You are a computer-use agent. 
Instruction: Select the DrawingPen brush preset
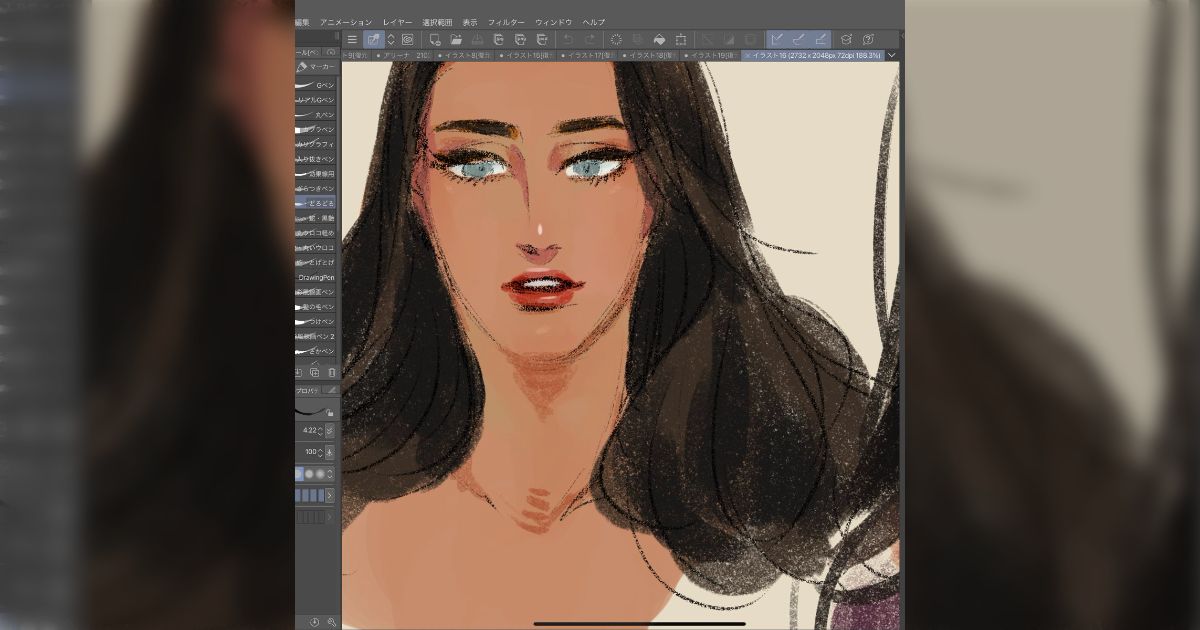coord(316,277)
